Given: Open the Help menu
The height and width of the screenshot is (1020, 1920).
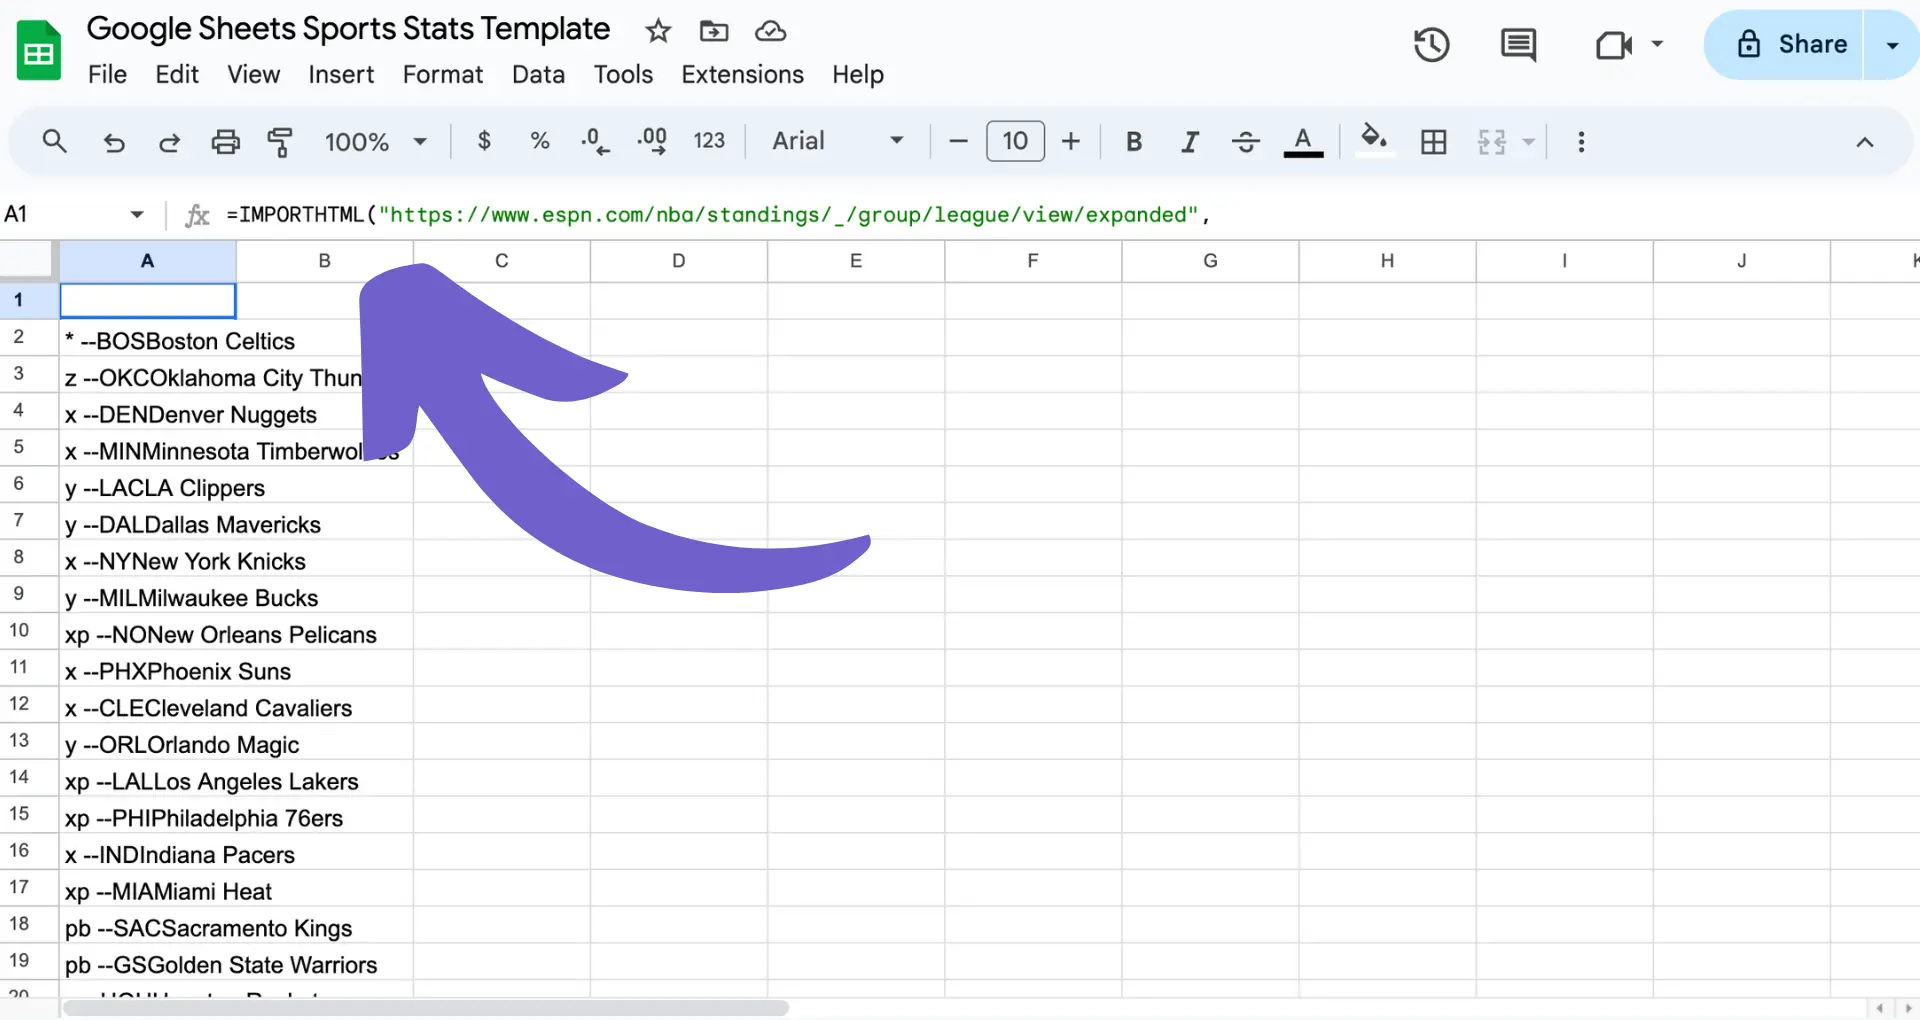Looking at the screenshot, I should [x=858, y=75].
